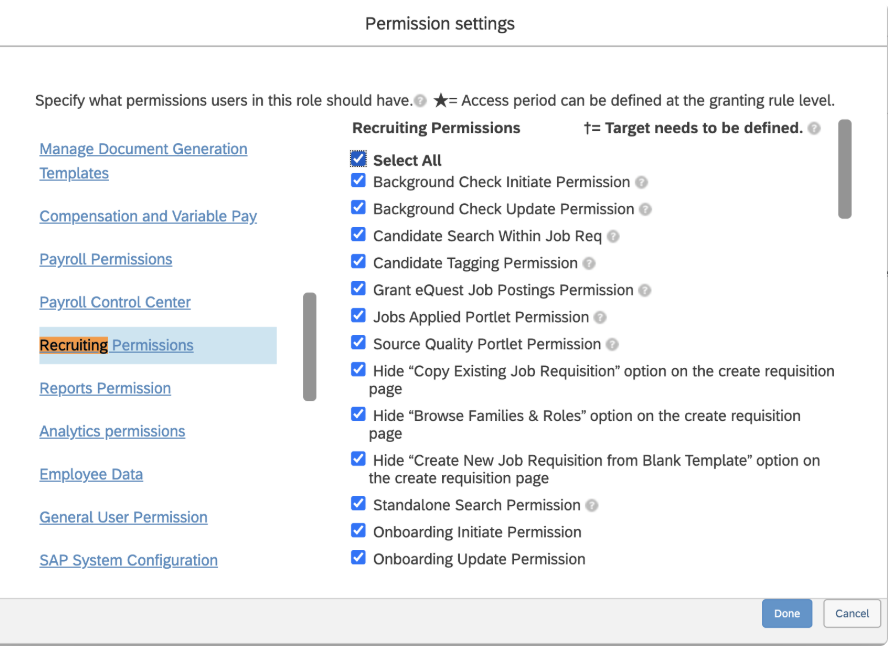
Task: Click help icon beside 'Target needs to be defined'
Action: point(815,129)
